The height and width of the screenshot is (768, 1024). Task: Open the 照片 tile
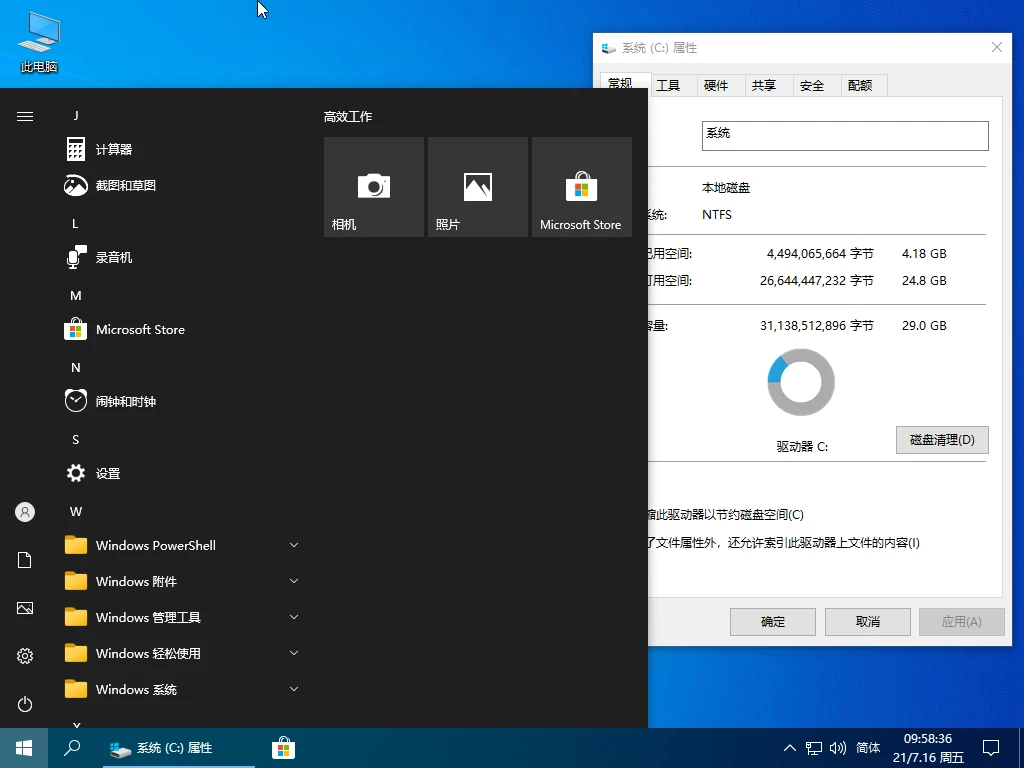pos(477,186)
